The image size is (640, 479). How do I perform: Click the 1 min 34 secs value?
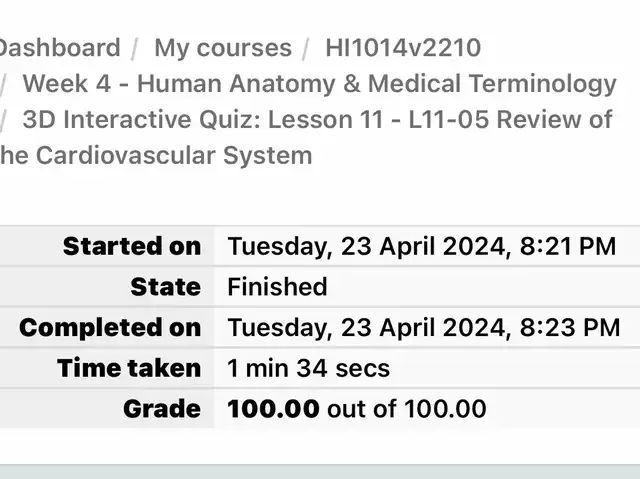(309, 368)
